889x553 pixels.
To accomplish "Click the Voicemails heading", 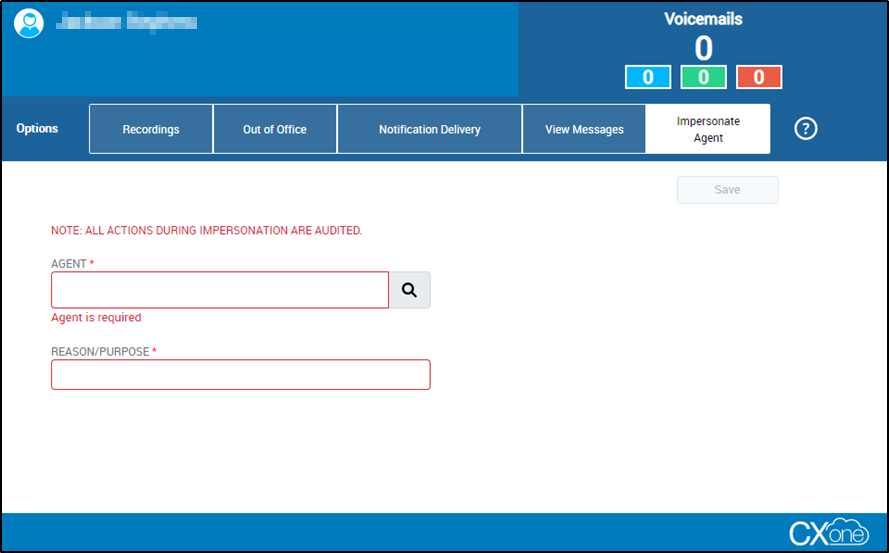I will 703,18.
